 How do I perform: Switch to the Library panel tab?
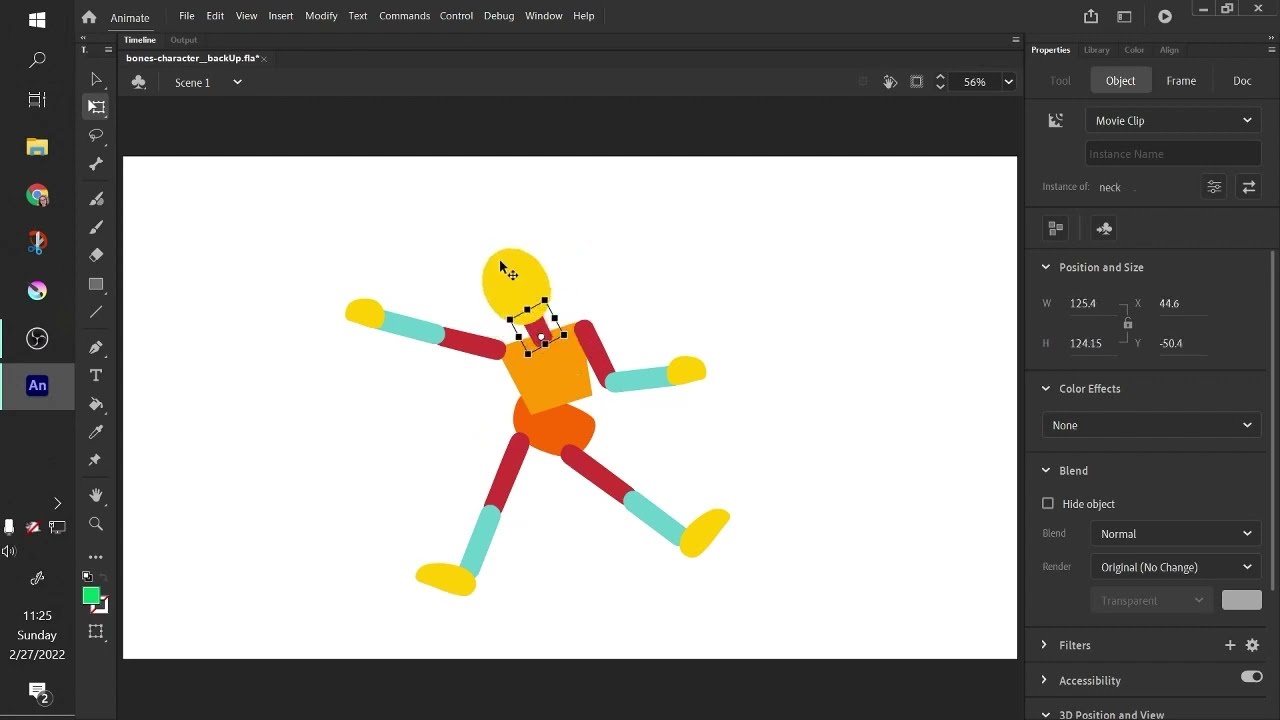point(1097,50)
